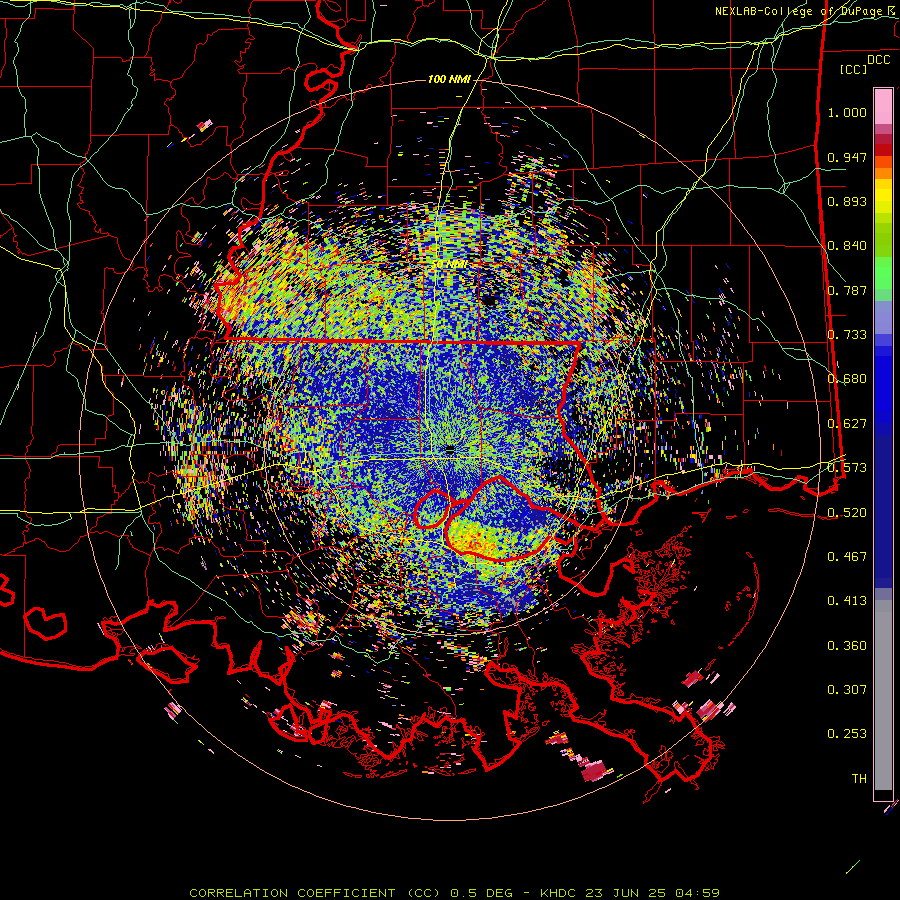Pick the red color bar segment above 0.947
This screenshot has width=900, height=900.
[883, 149]
